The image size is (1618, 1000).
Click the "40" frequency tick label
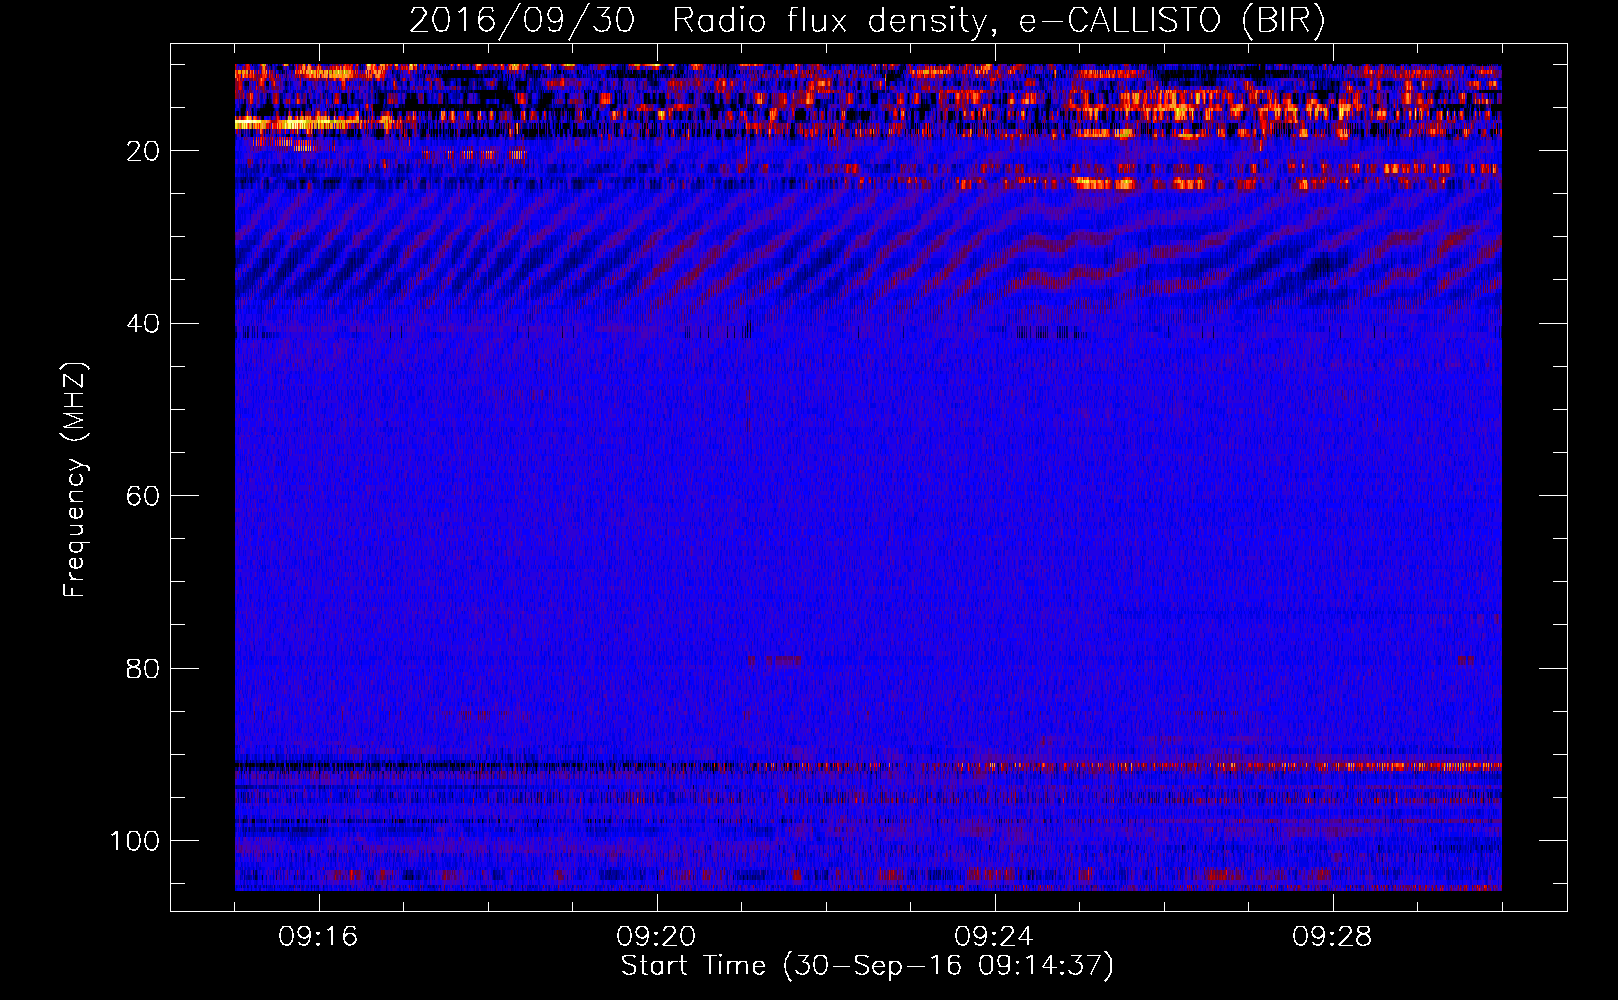click(143, 324)
